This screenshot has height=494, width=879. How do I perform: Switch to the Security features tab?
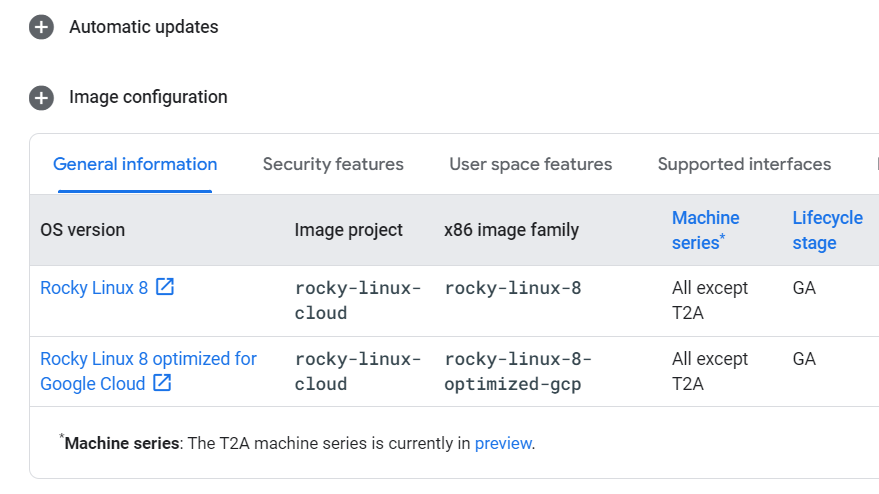[333, 164]
